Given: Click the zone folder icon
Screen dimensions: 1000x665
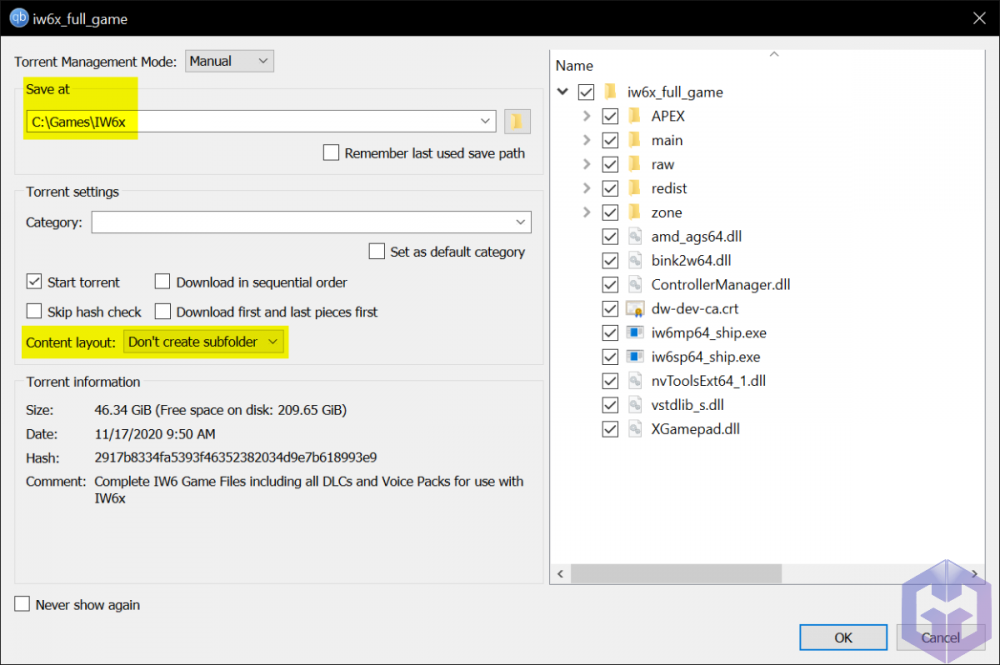Looking at the screenshot, I should click(635, 212).
